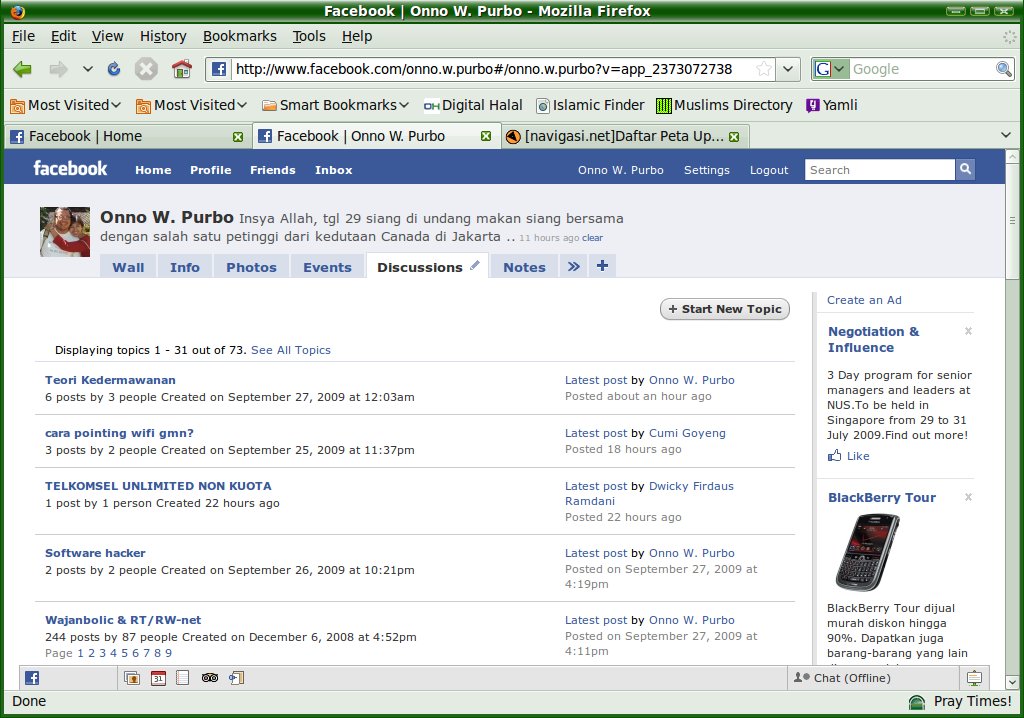Click the calendar icon in Facebook bottom bar
The image size is (1024, 718).
[x=158, y=678]
